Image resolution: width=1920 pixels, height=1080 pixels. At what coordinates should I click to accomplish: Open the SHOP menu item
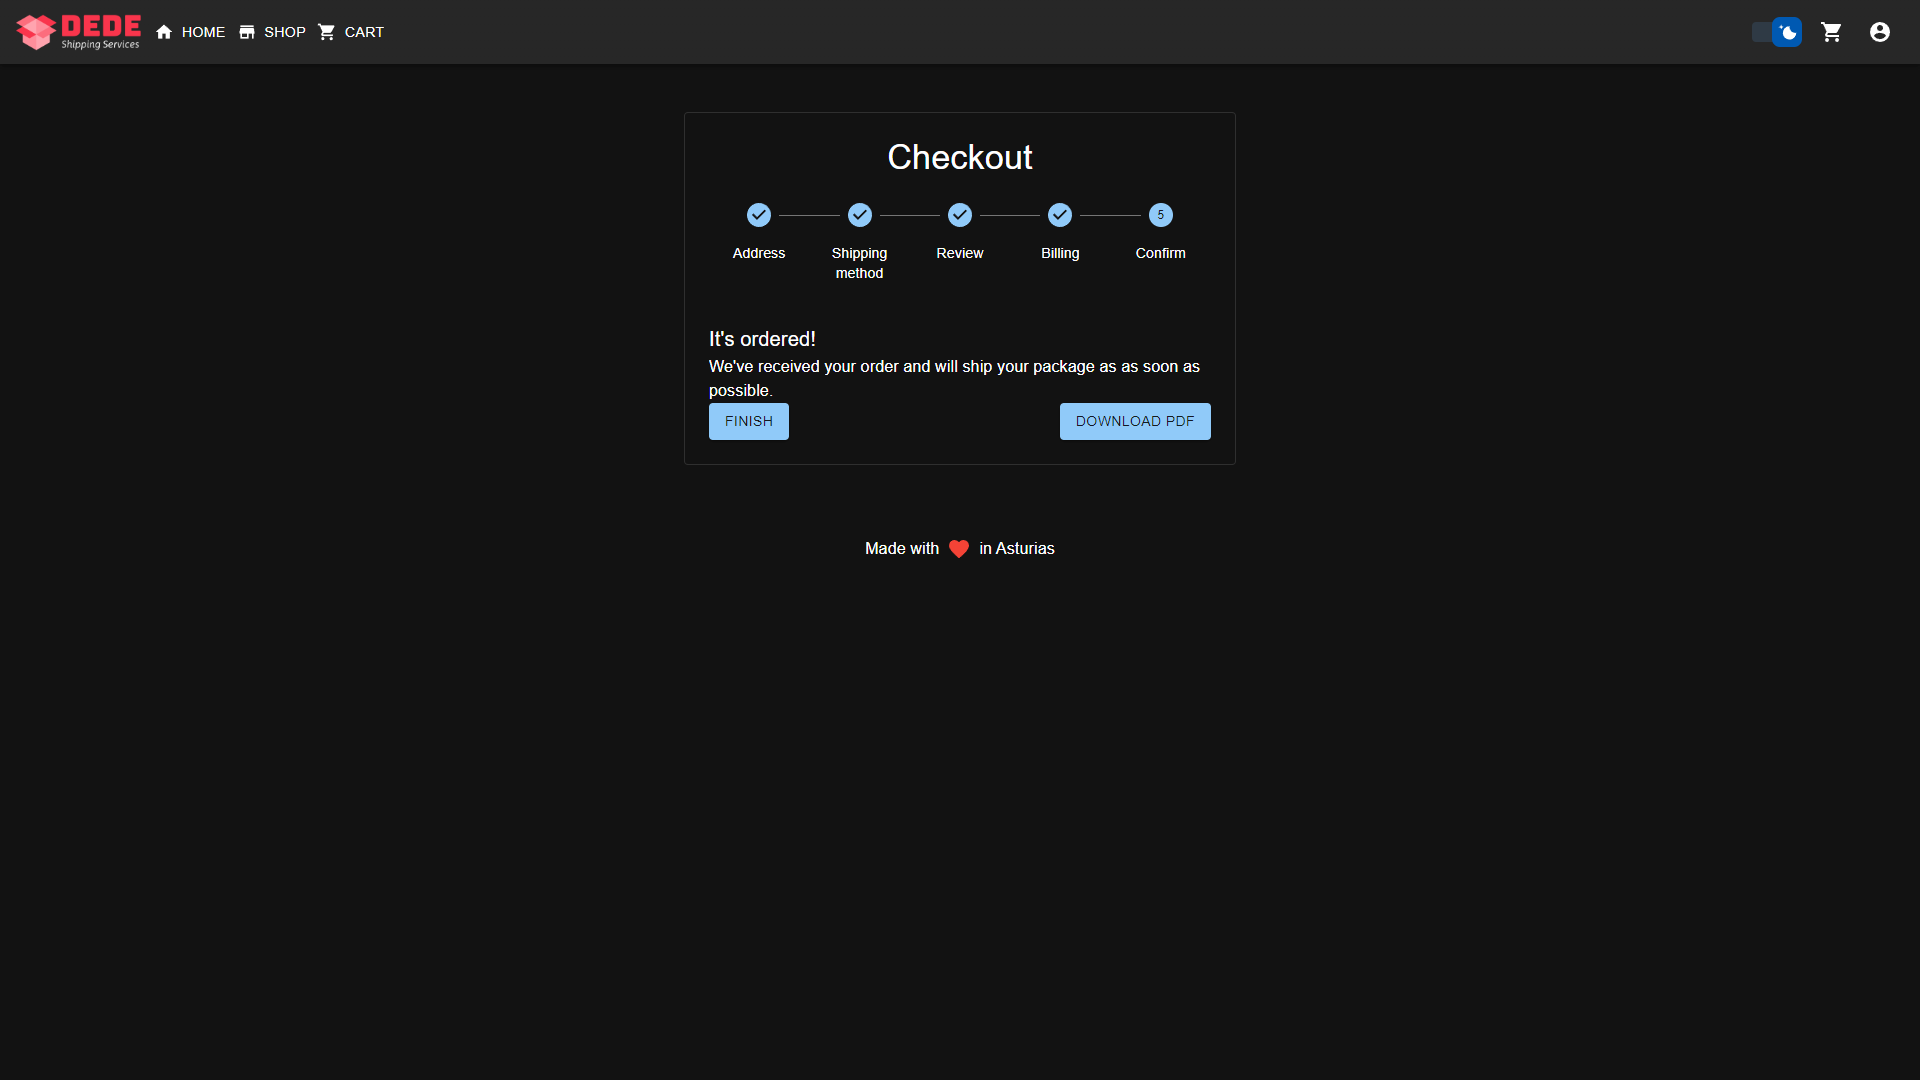pyautogui.click(x=284, y=32)
